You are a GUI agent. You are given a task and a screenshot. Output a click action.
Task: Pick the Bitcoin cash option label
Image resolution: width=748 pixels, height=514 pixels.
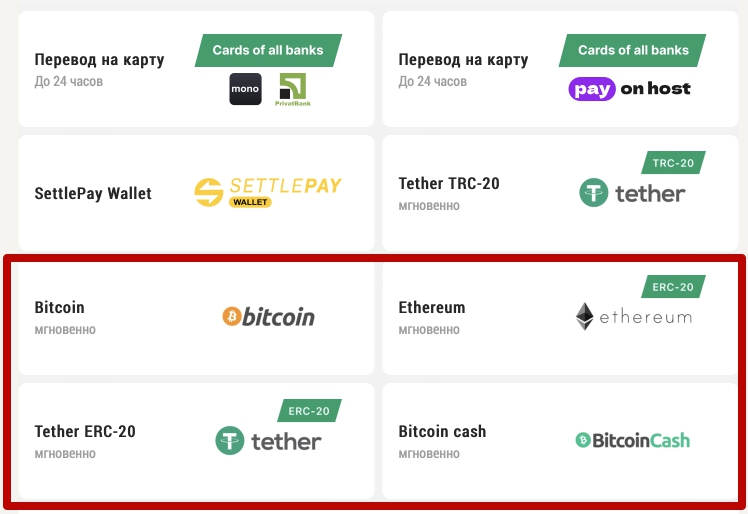pyautogui.click(x=442, y=432)
